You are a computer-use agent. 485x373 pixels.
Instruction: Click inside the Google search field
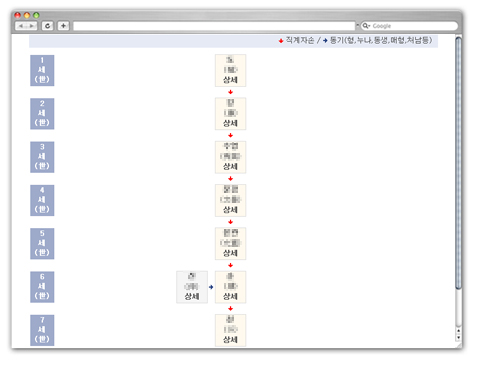tap(409, 26)
